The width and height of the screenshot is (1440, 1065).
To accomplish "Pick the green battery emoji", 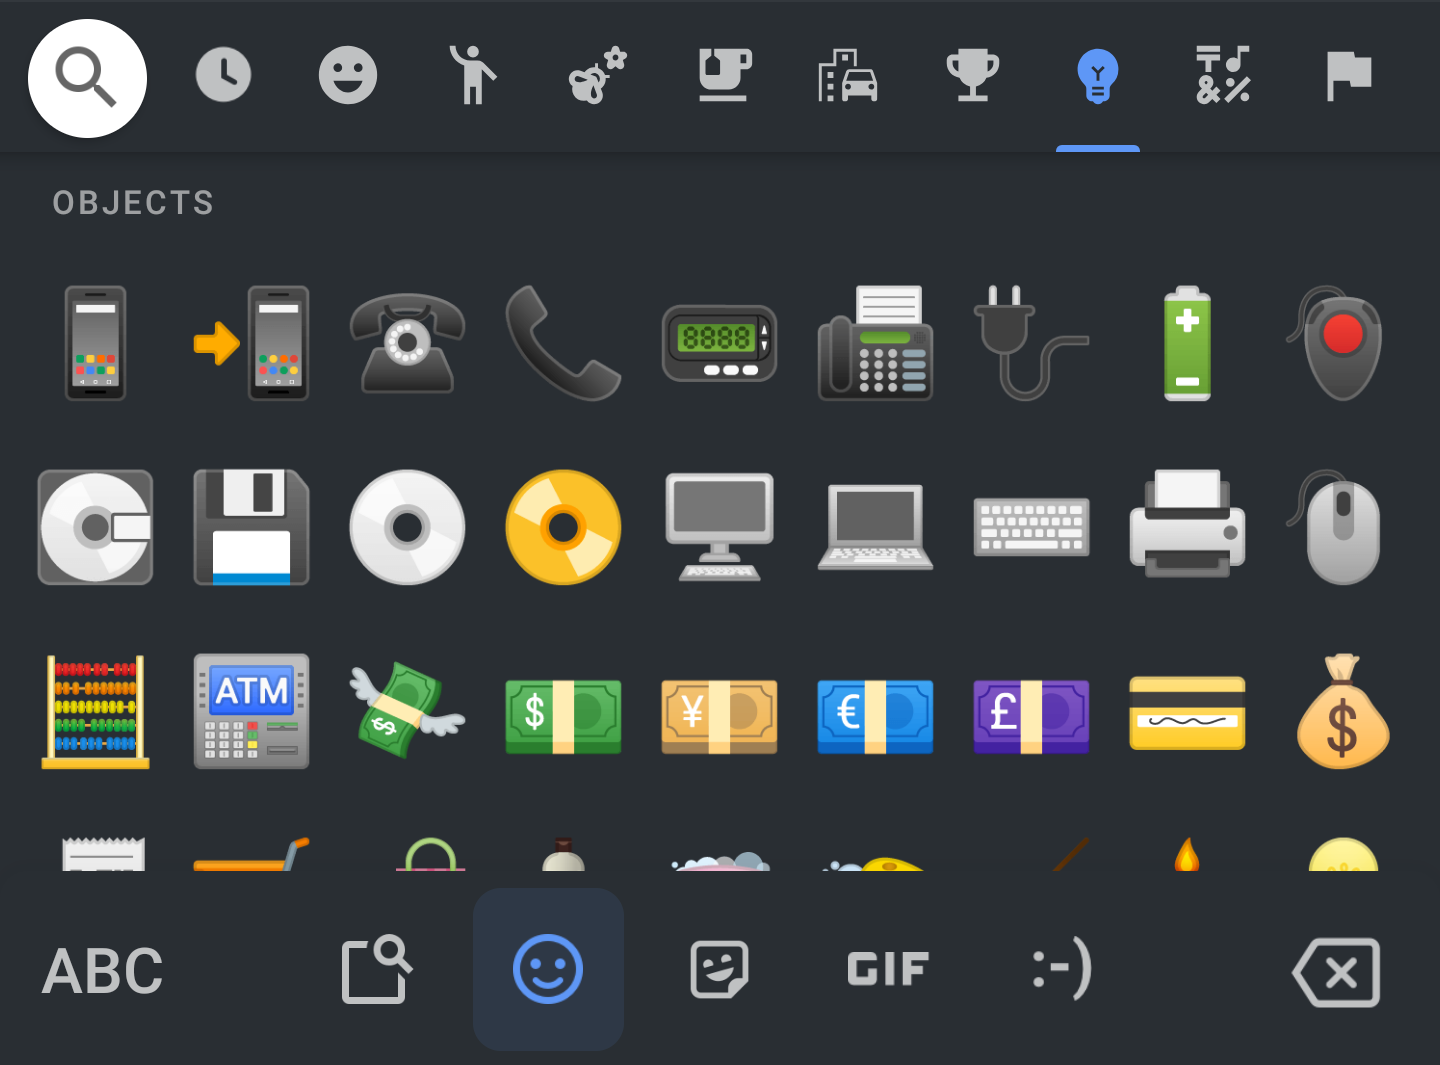I will tap(1187, 343).
